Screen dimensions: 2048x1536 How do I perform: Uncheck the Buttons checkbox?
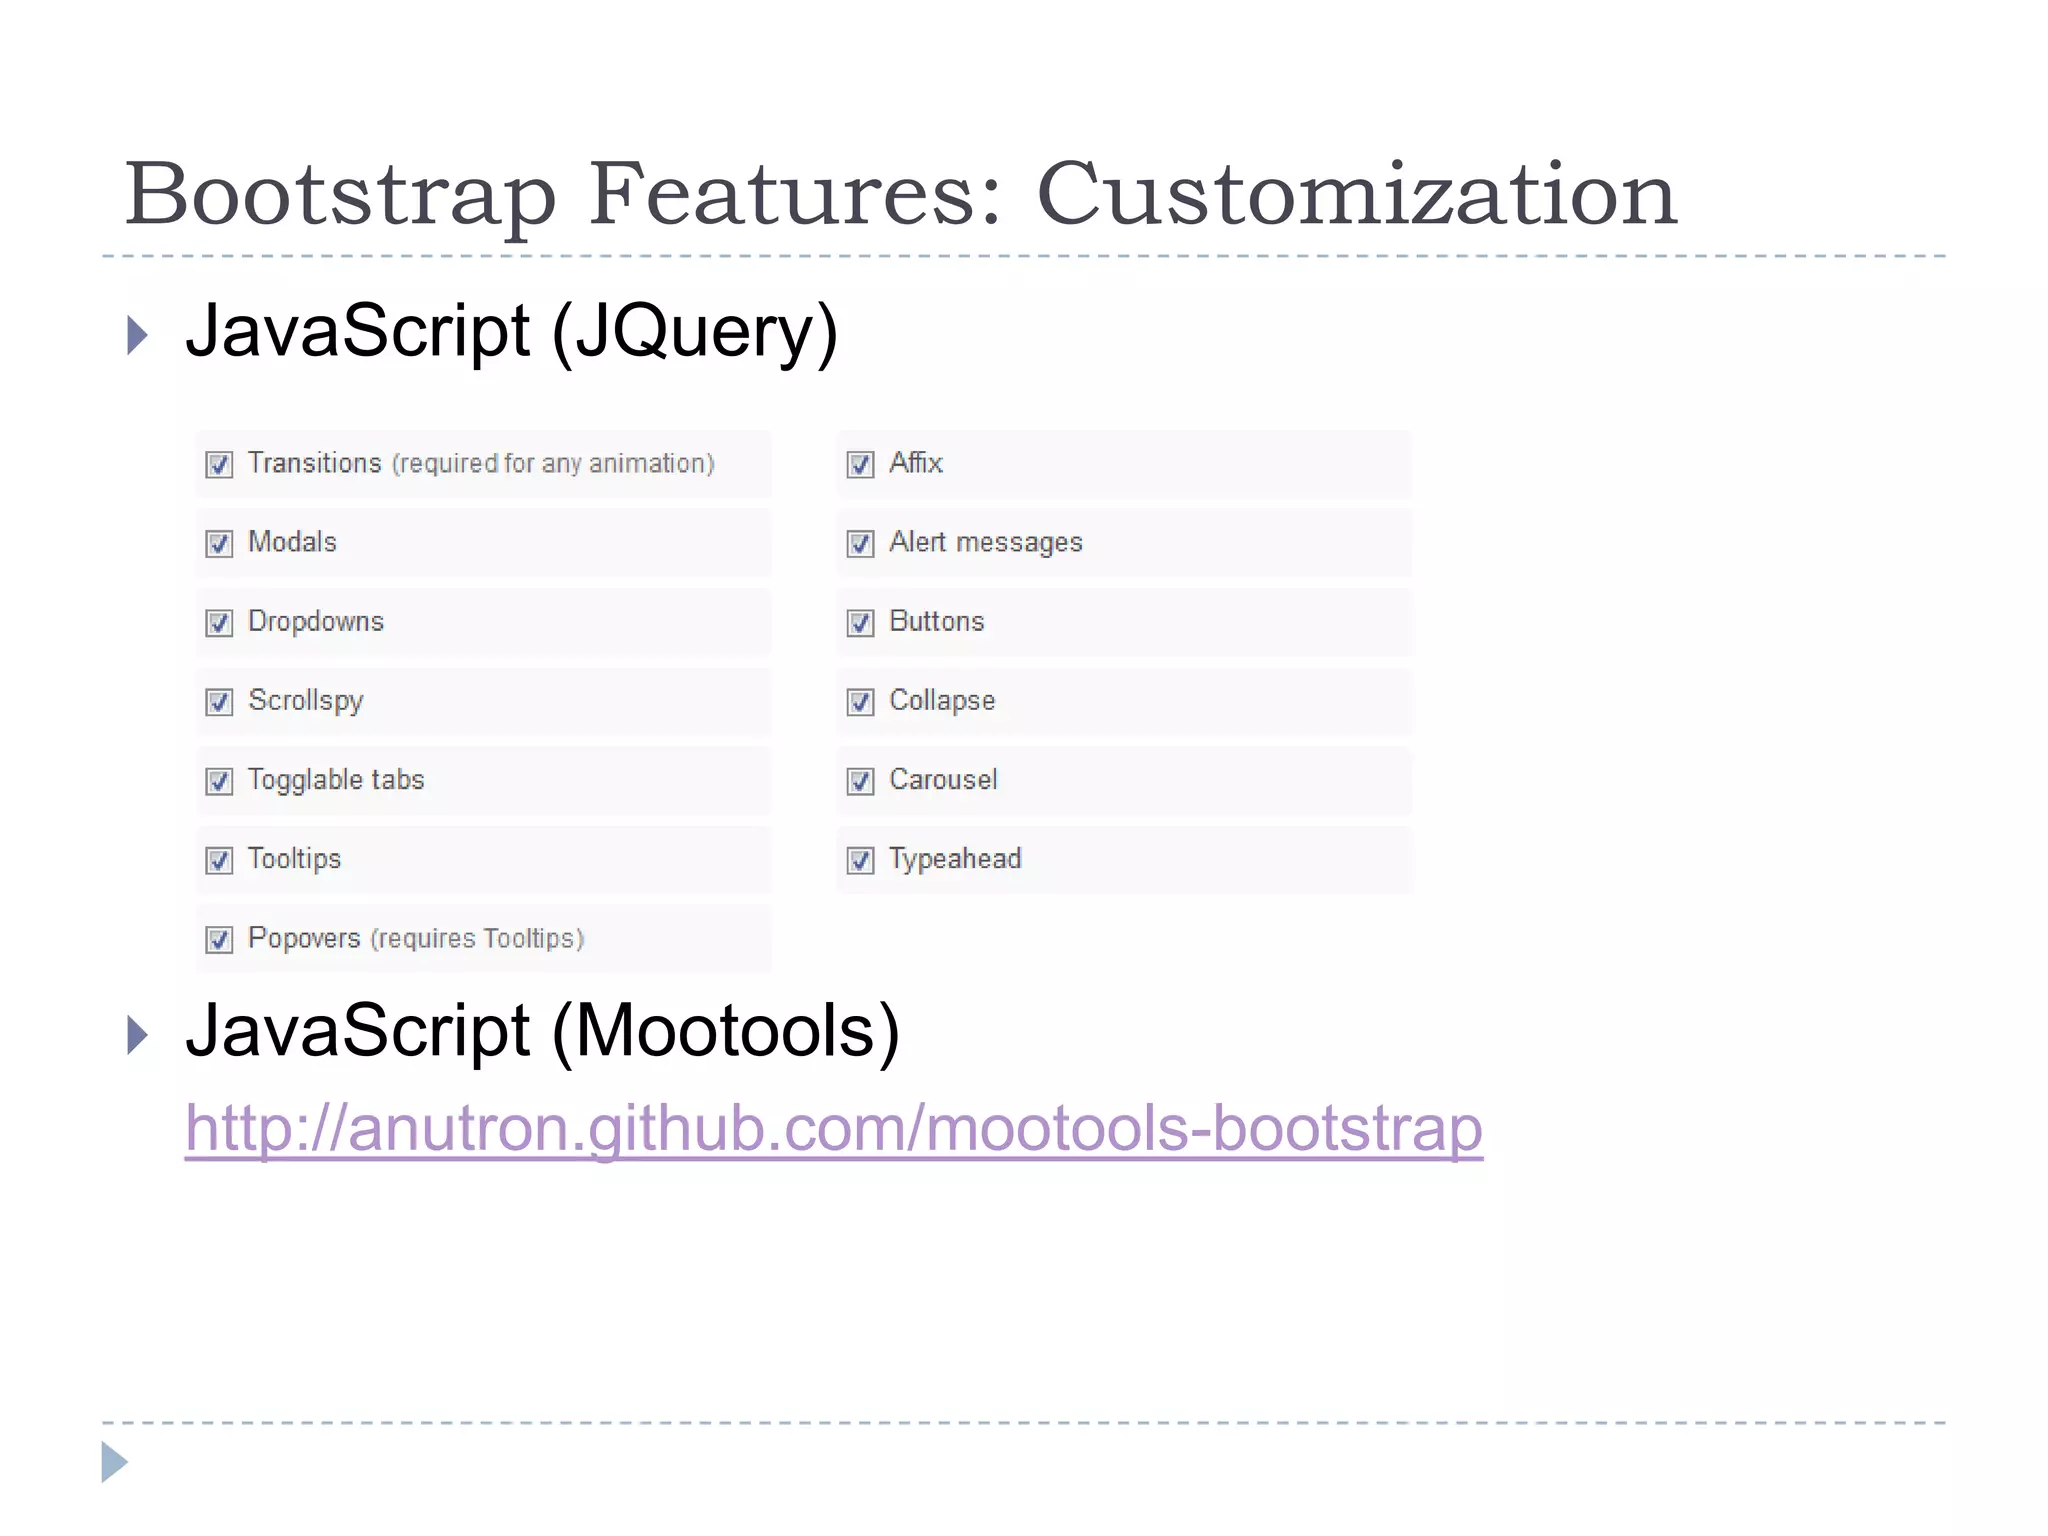coord(860,622)
